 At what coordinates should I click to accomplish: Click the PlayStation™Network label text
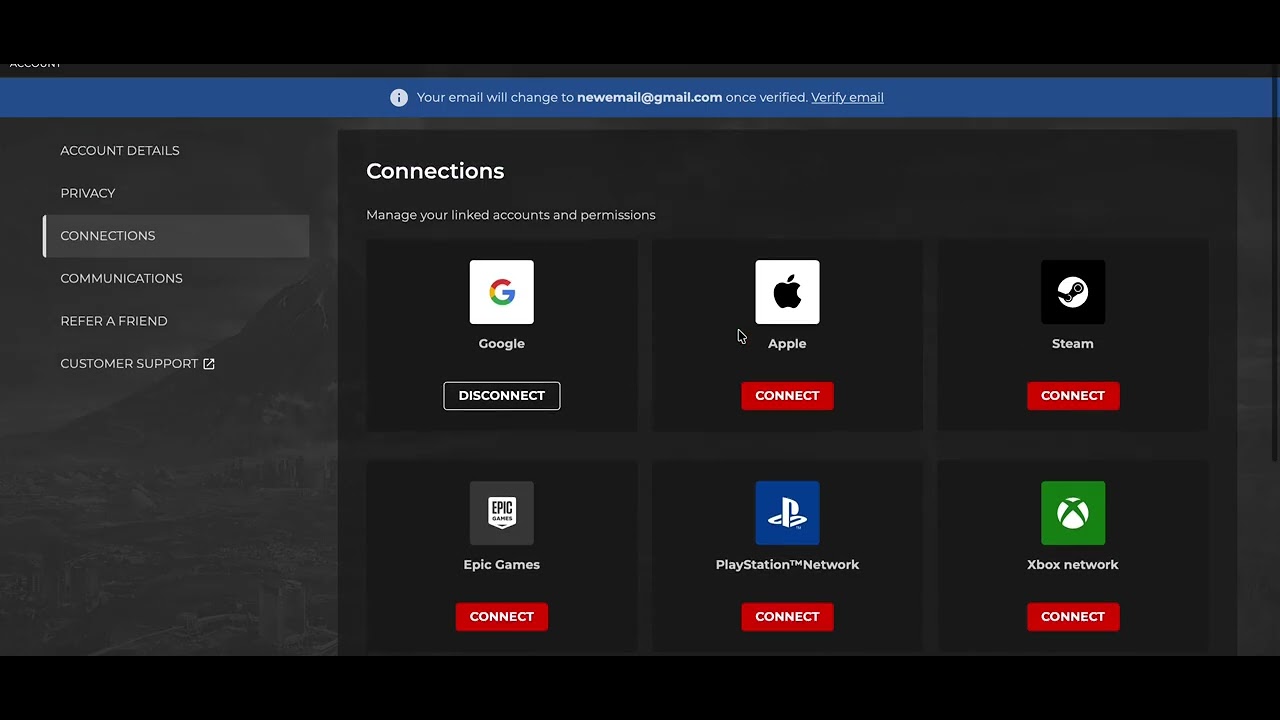click(x=787, y=565)
